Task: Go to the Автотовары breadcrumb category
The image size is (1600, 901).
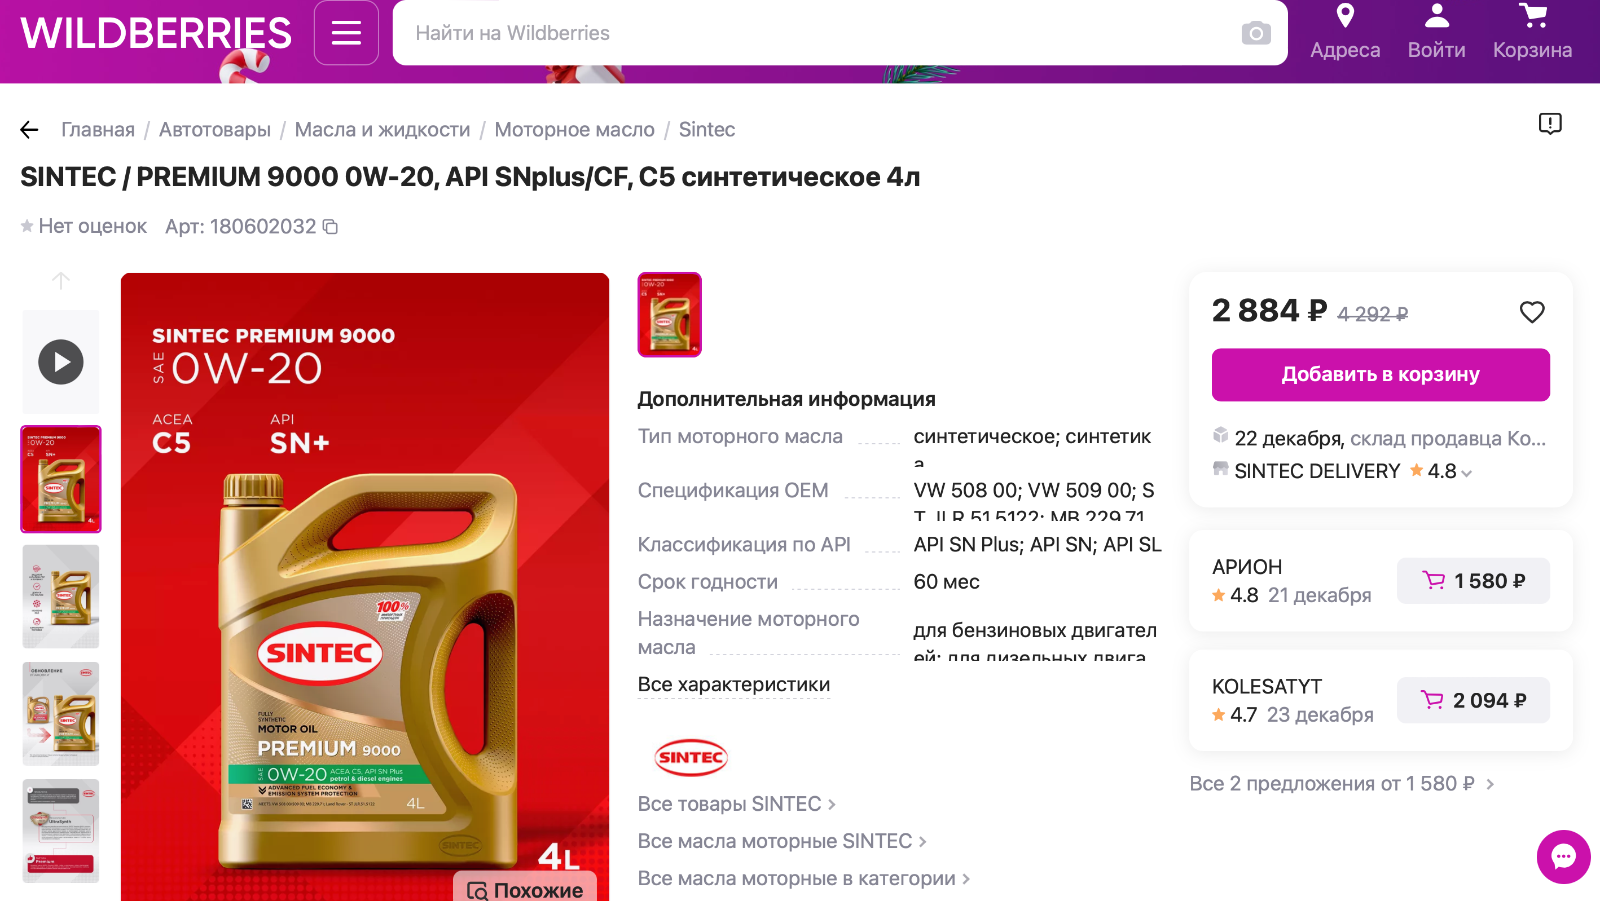Action: click(x=215, y=130)
